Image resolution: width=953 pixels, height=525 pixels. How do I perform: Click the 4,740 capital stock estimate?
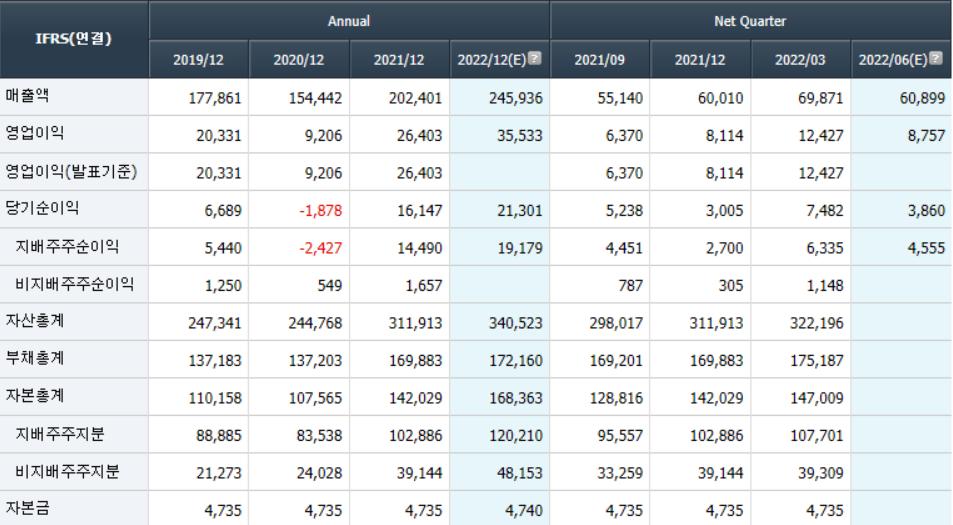click(x=524, y=511)
